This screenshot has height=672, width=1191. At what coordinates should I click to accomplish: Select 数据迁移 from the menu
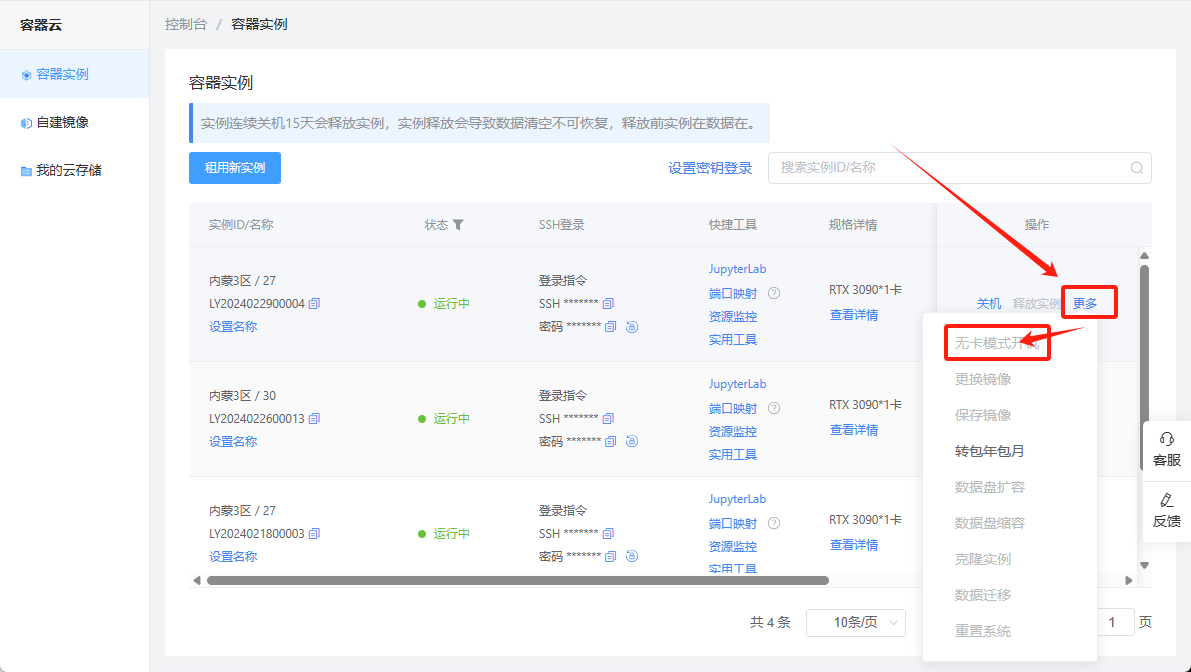983,595
